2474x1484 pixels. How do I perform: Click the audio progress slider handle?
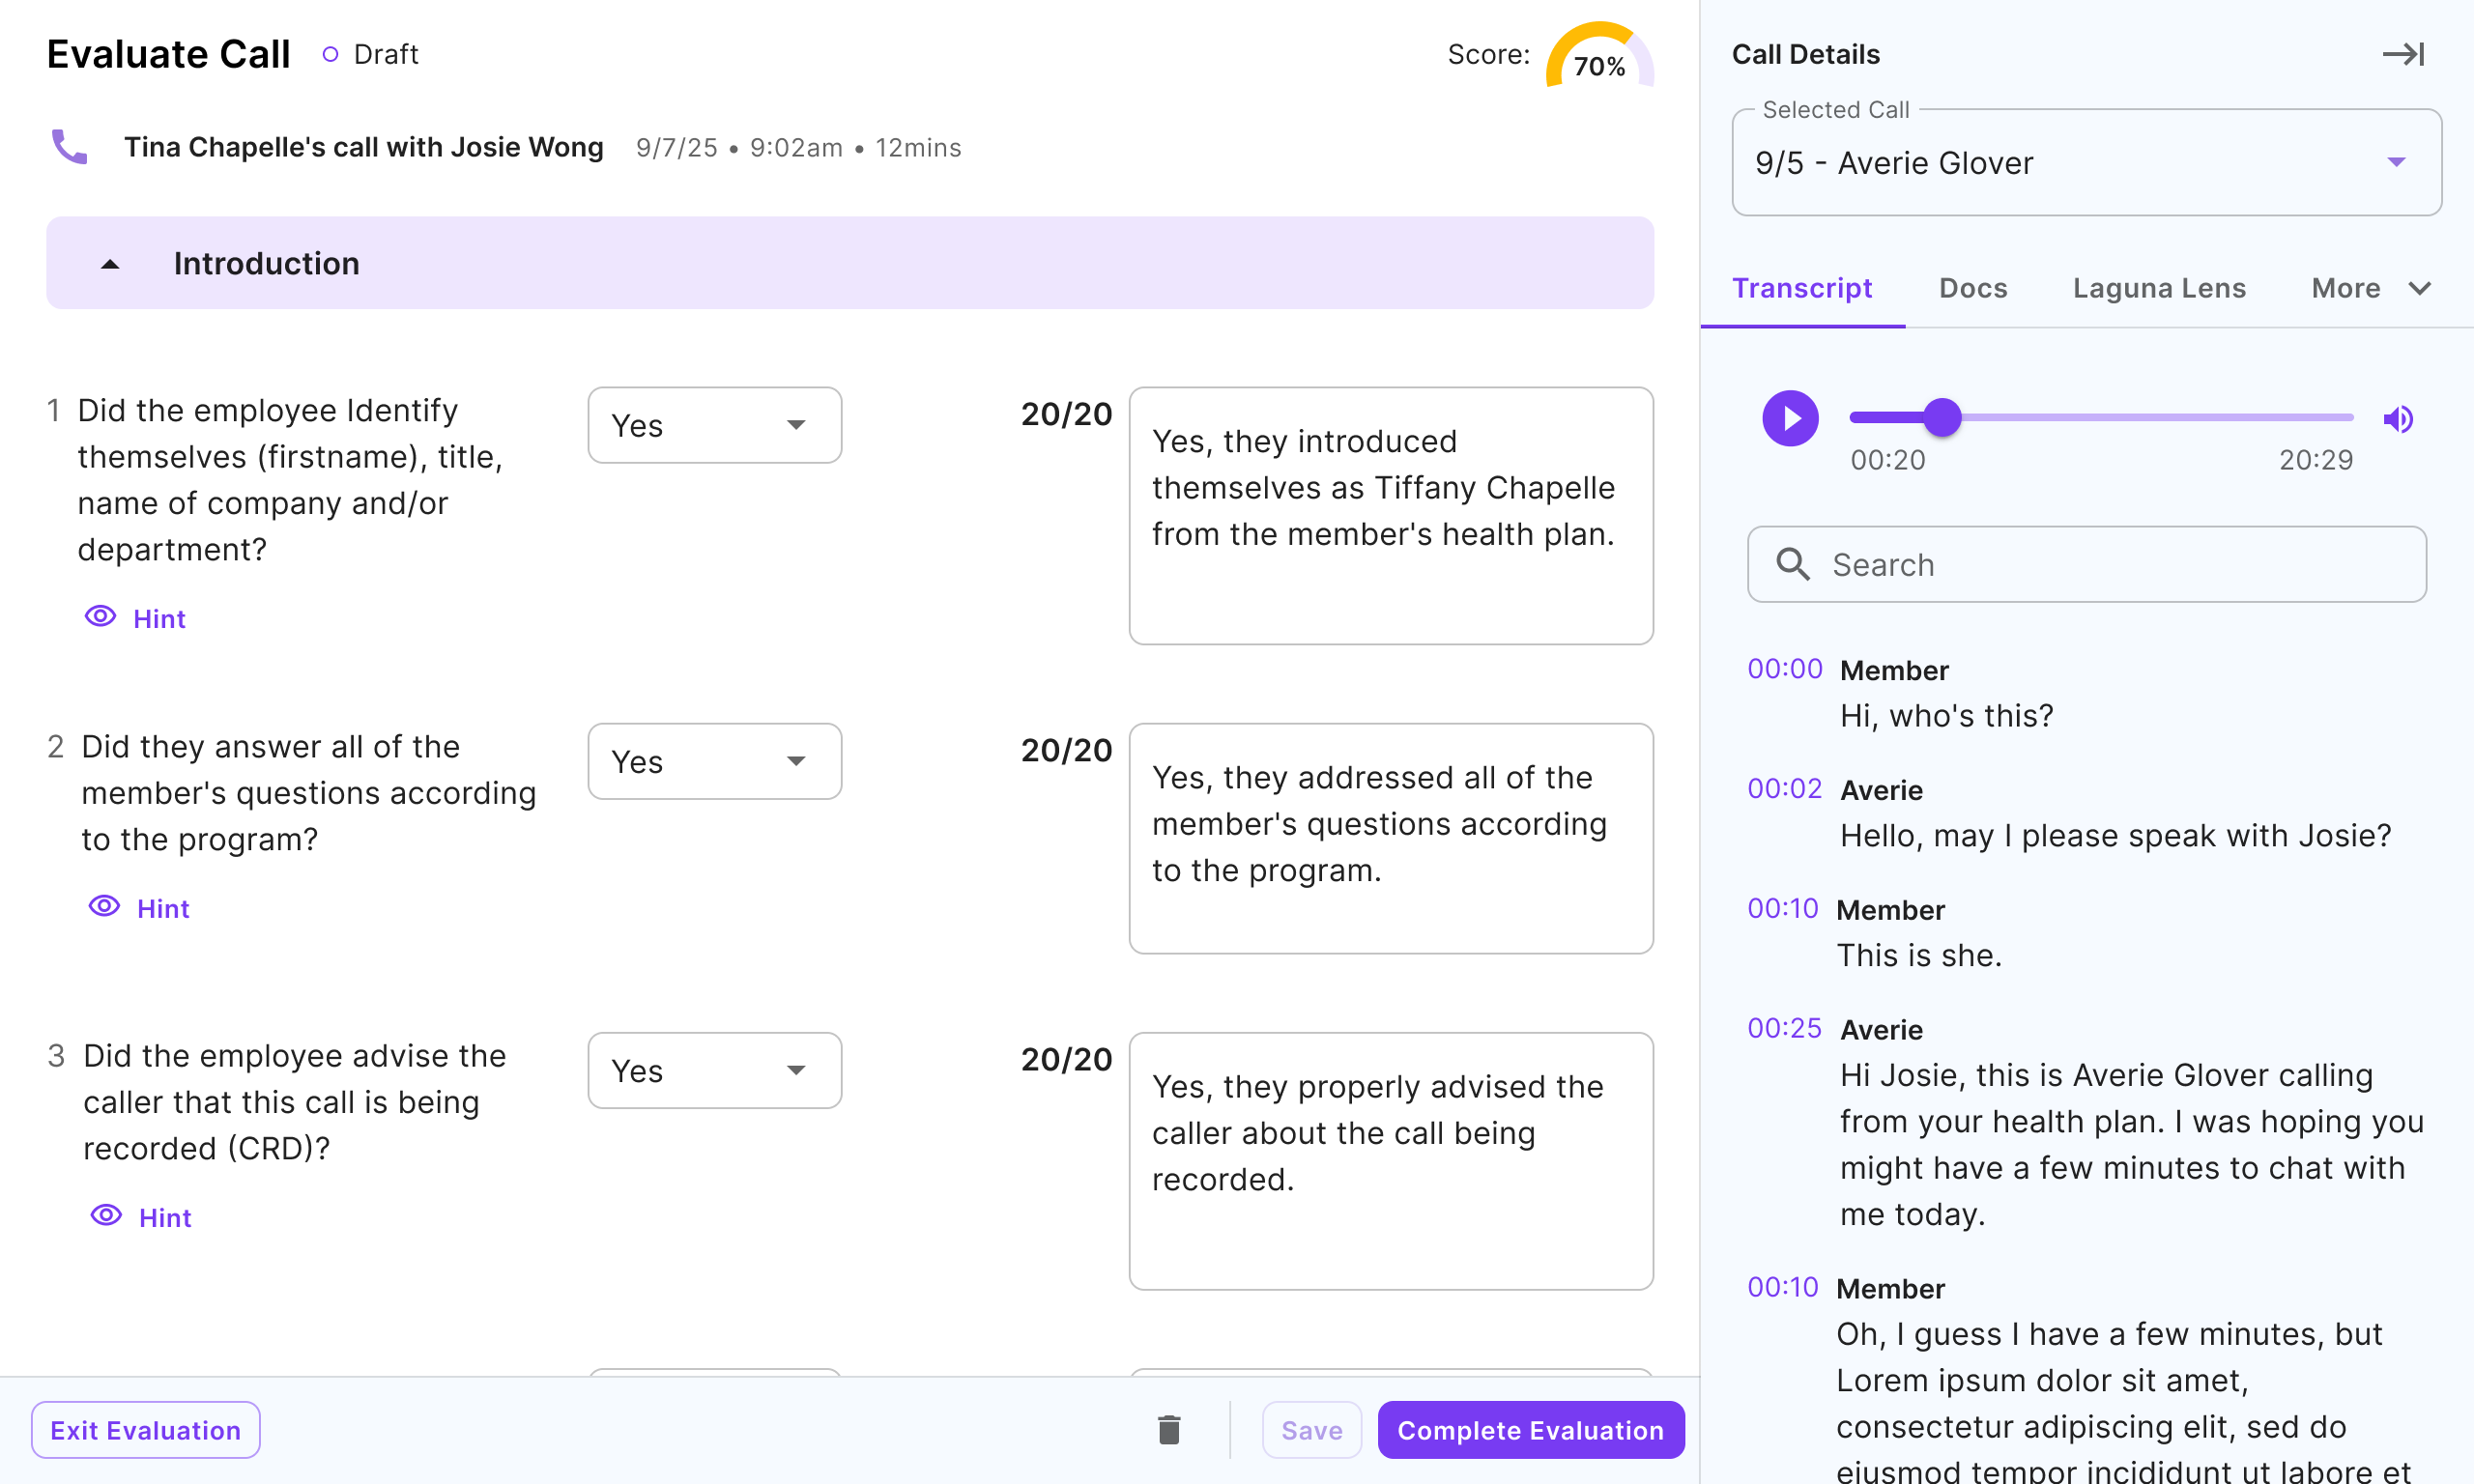(x=1942, y=417)
